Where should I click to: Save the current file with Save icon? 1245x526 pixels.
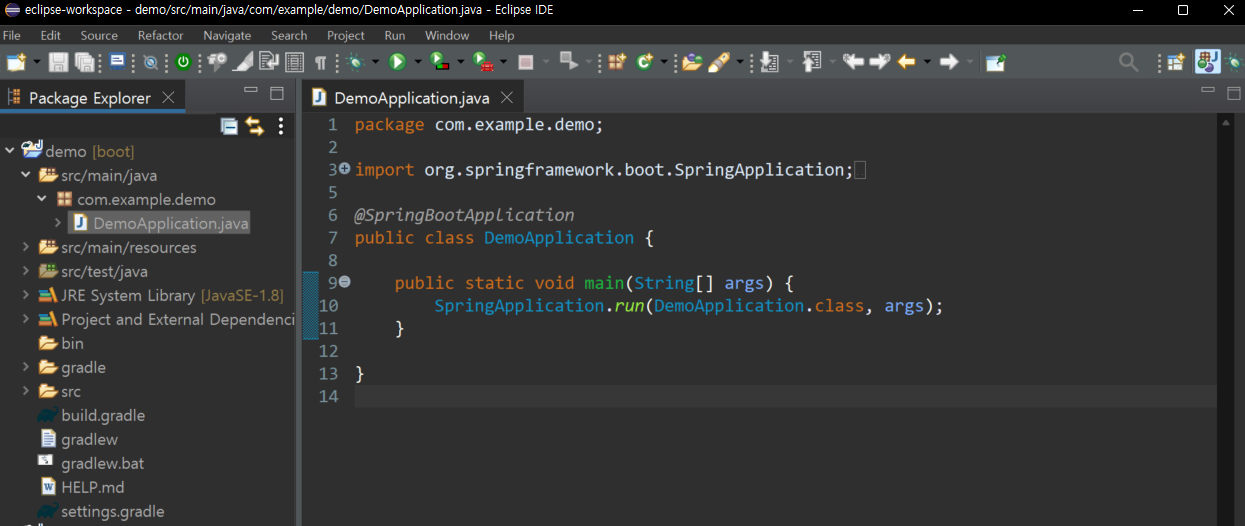point(59,62)
